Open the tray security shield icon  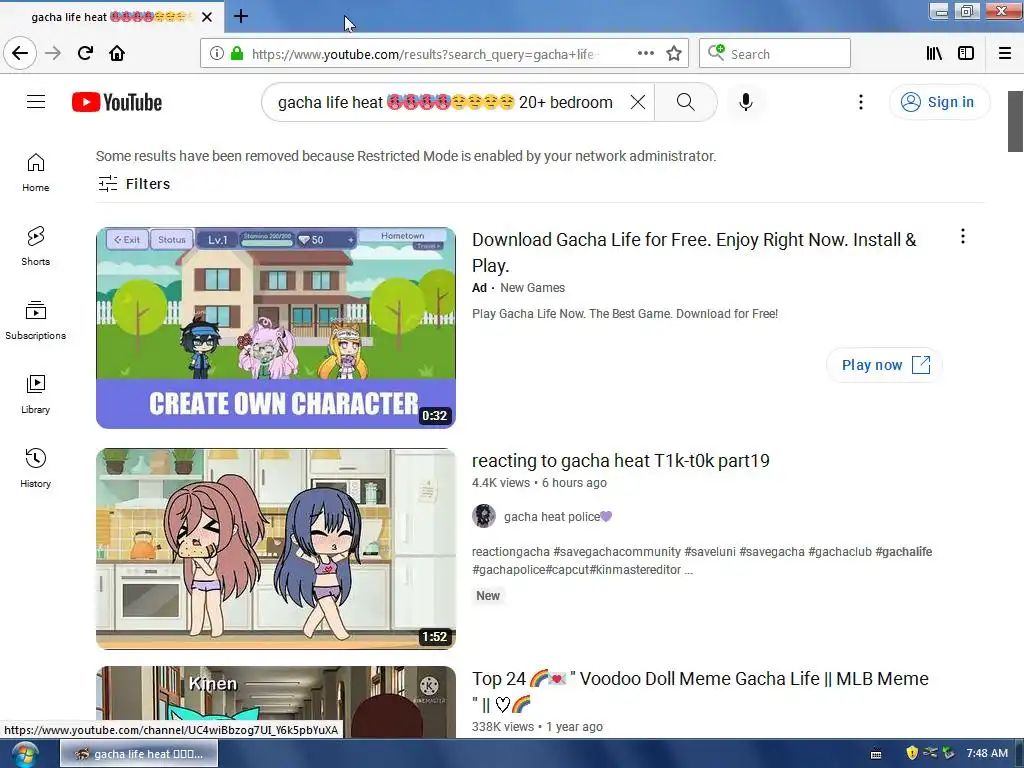pos(912,754)
